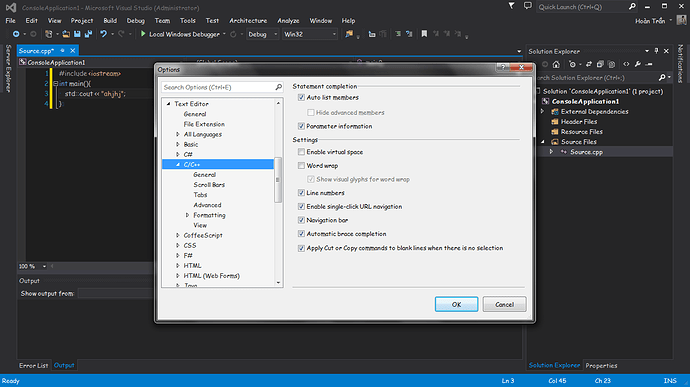Toggle Automatic brace completion checkbox
690x387 pixels.
pos(301,234)
